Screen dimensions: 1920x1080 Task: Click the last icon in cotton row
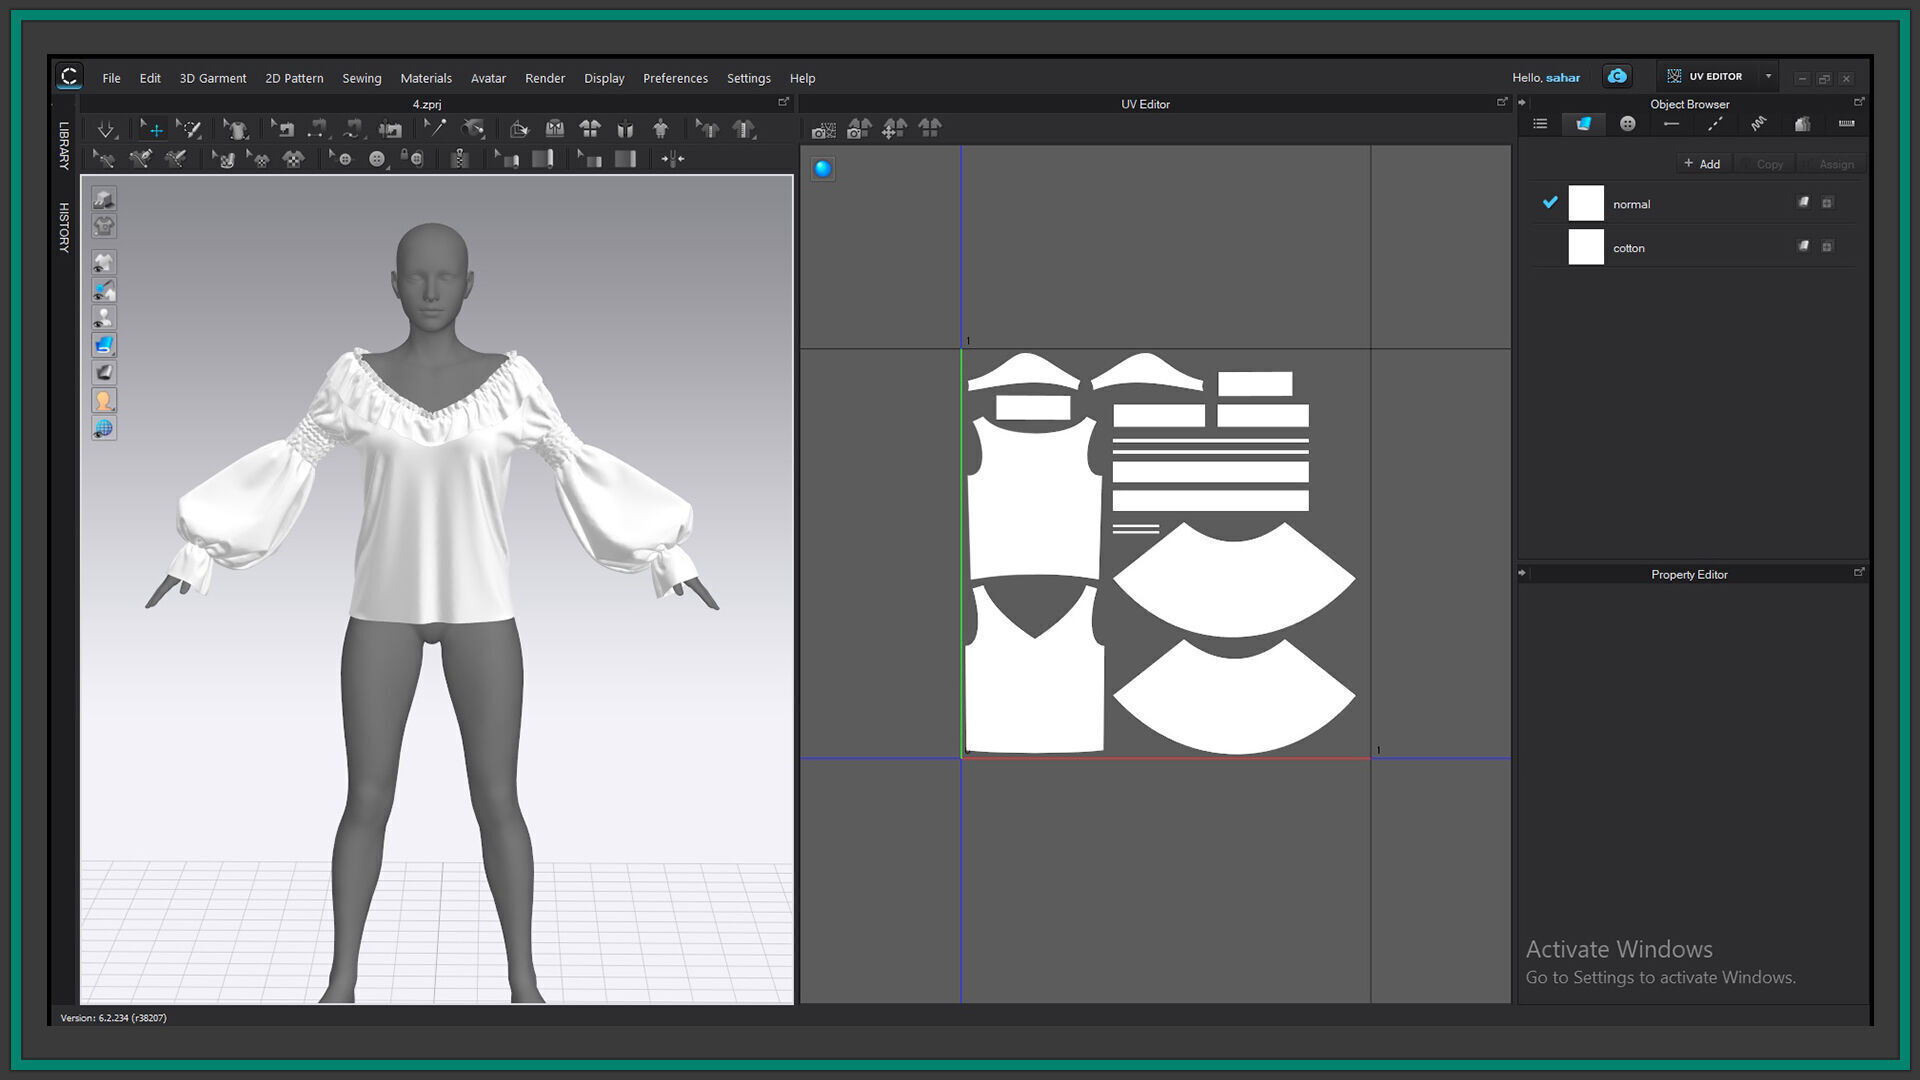point(1827,247)
